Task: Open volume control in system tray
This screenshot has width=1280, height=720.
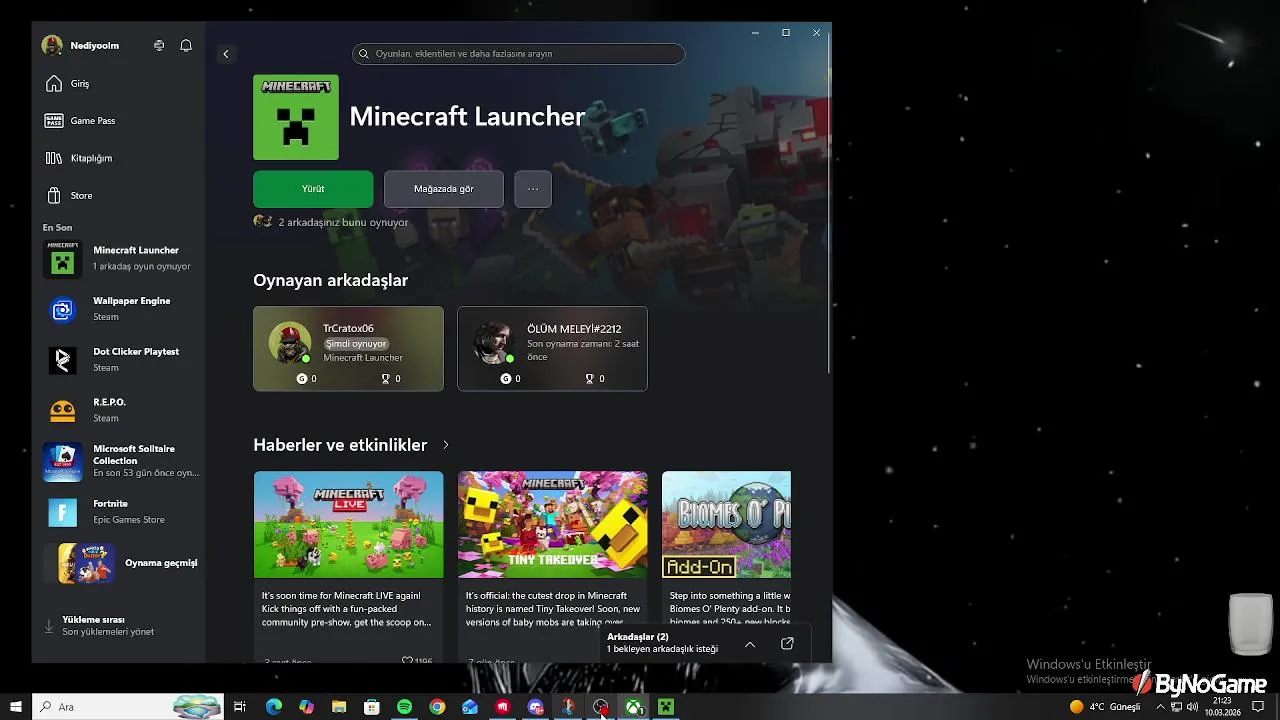Action: click(1193, 707)
